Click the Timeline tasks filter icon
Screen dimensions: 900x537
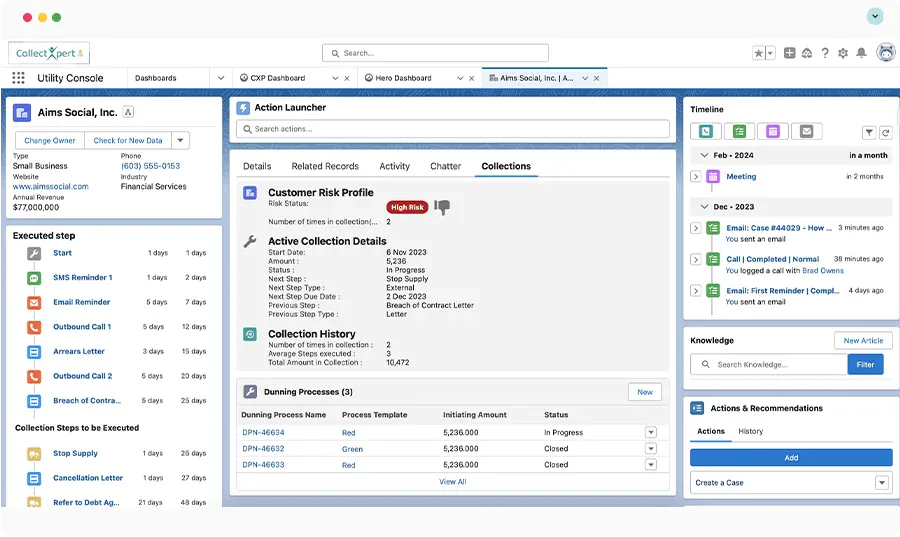pyautogui.click(x=739, y=131)
